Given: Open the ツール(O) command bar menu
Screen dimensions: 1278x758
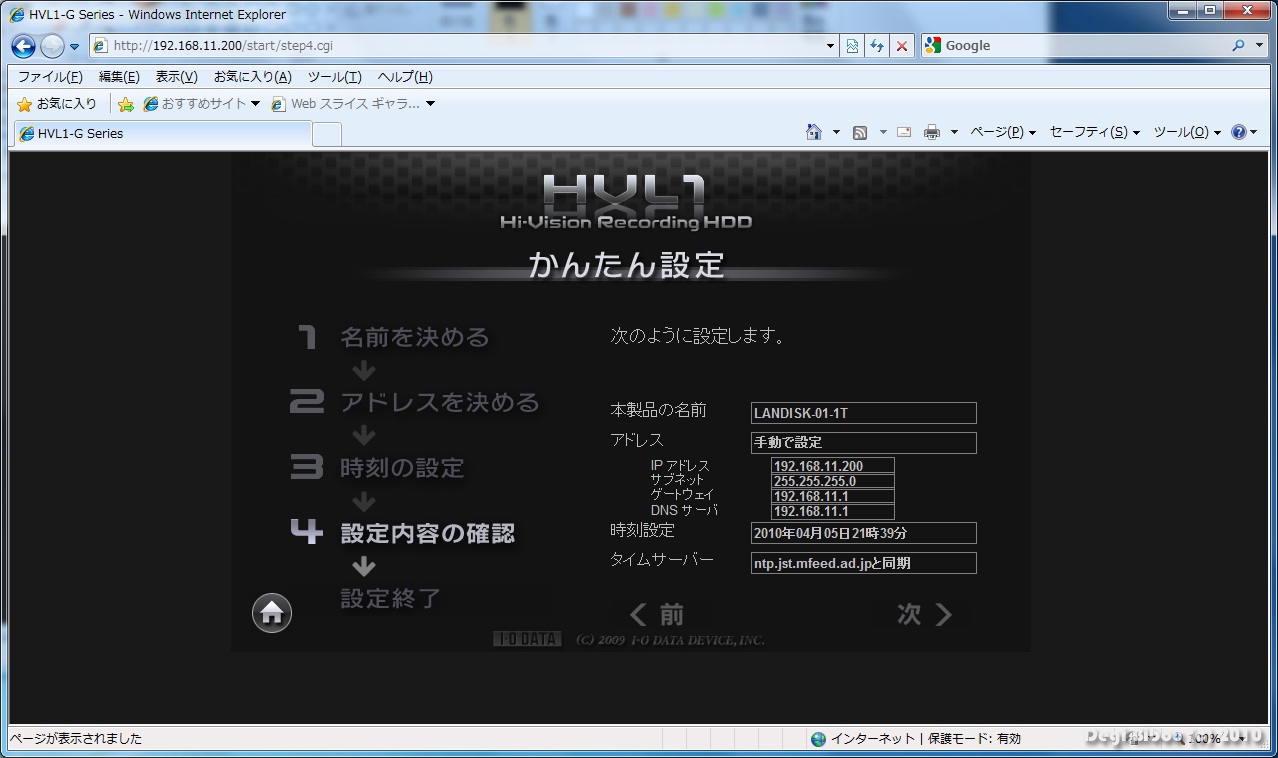Looking at the screenshot, I should [1187, 132].
